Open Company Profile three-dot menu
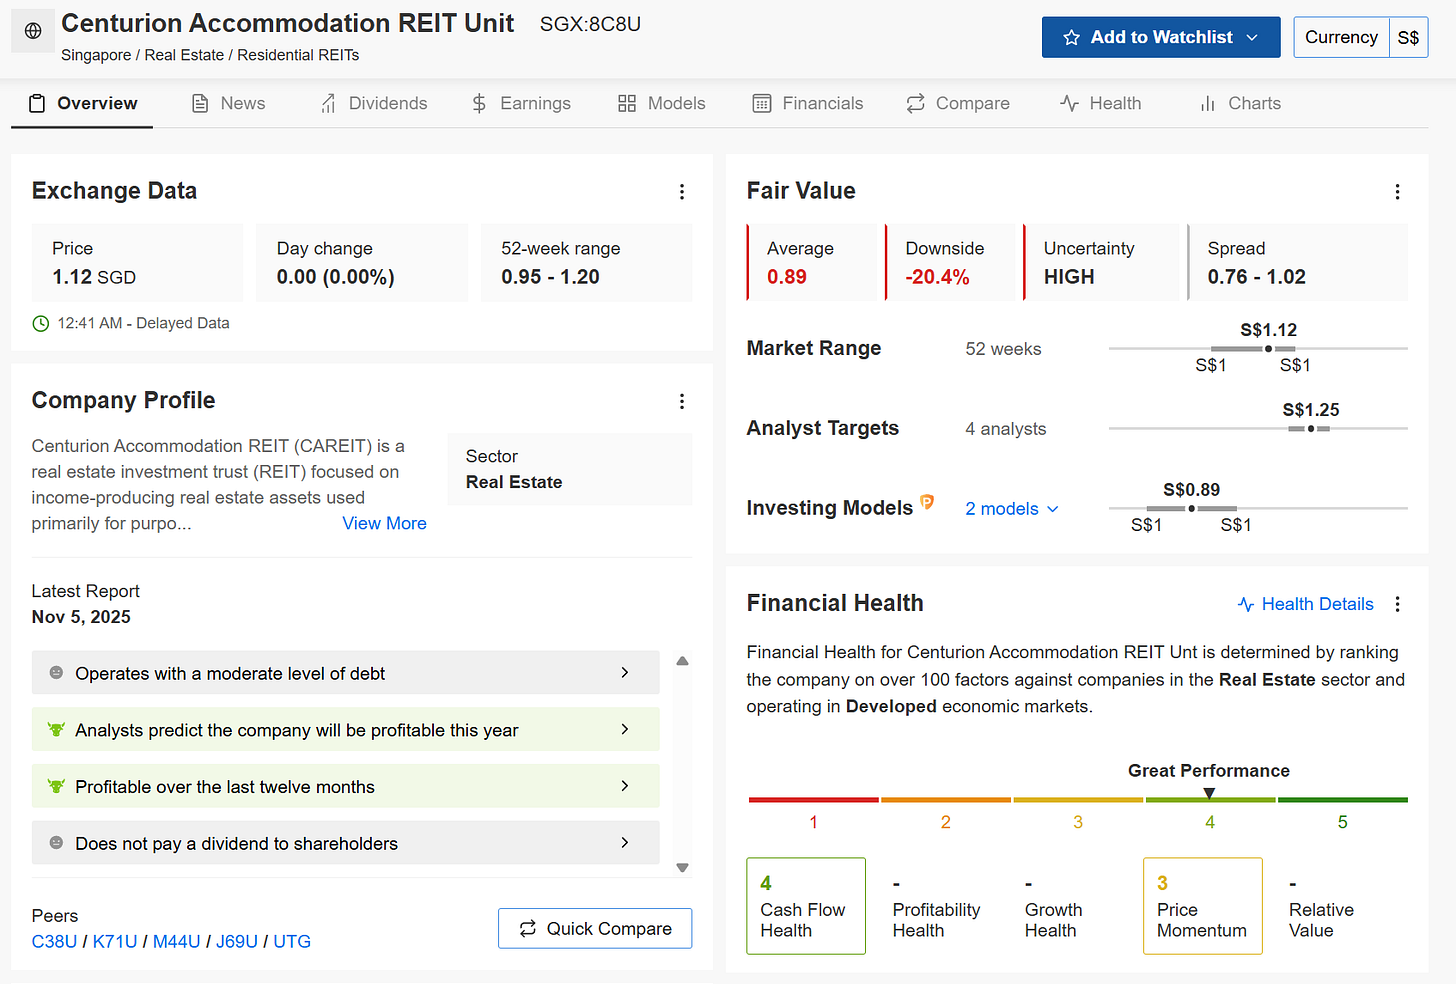The height and width of the screenshot is (984, 1456). point(682,401)
